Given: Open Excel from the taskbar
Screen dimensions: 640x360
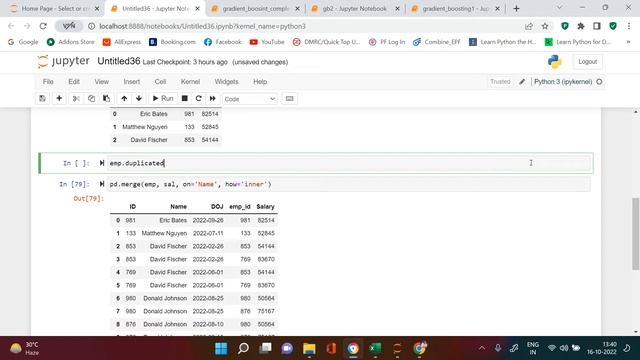Looking at the screenshot, I should pos(375,348).
